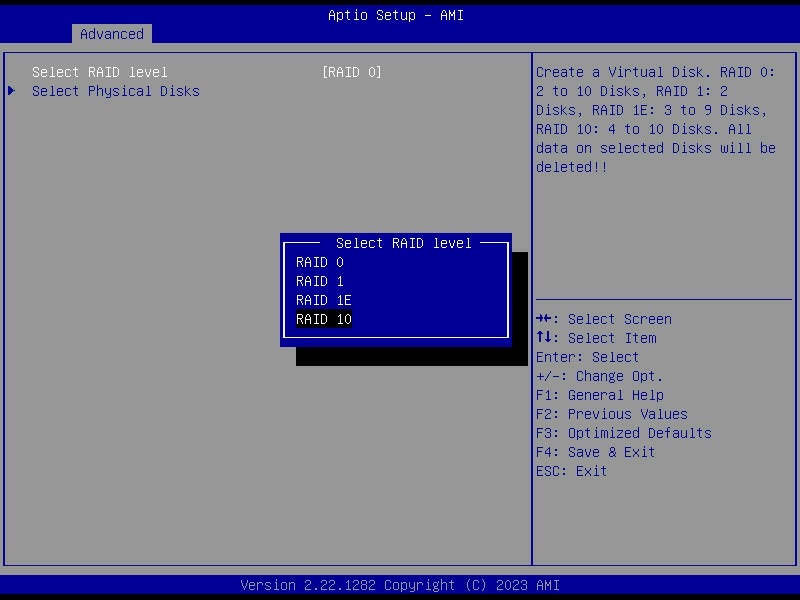Click the 'F2: Previous Values' entry

point(612,414)
